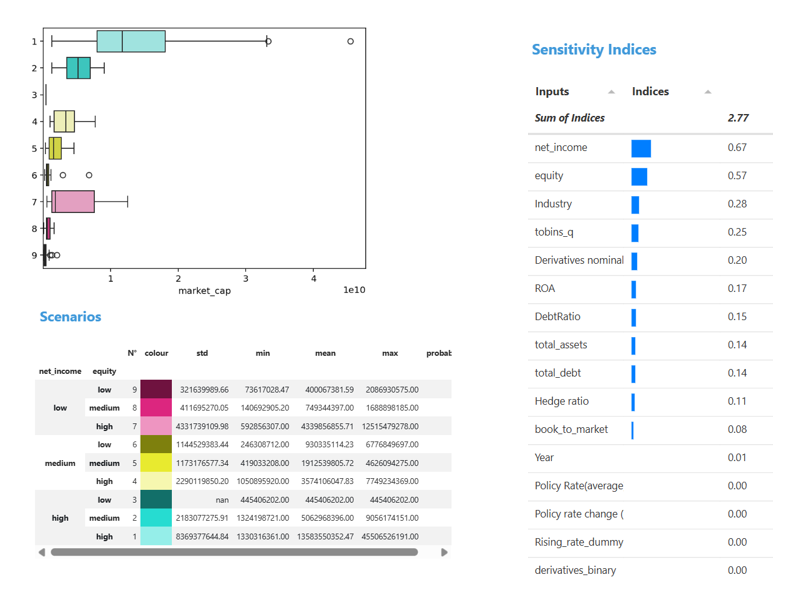The height and width of the screenshot is (601, 802).
Task: Click the outlier point on boxplot row 1
Action: (x=350, y=42)
